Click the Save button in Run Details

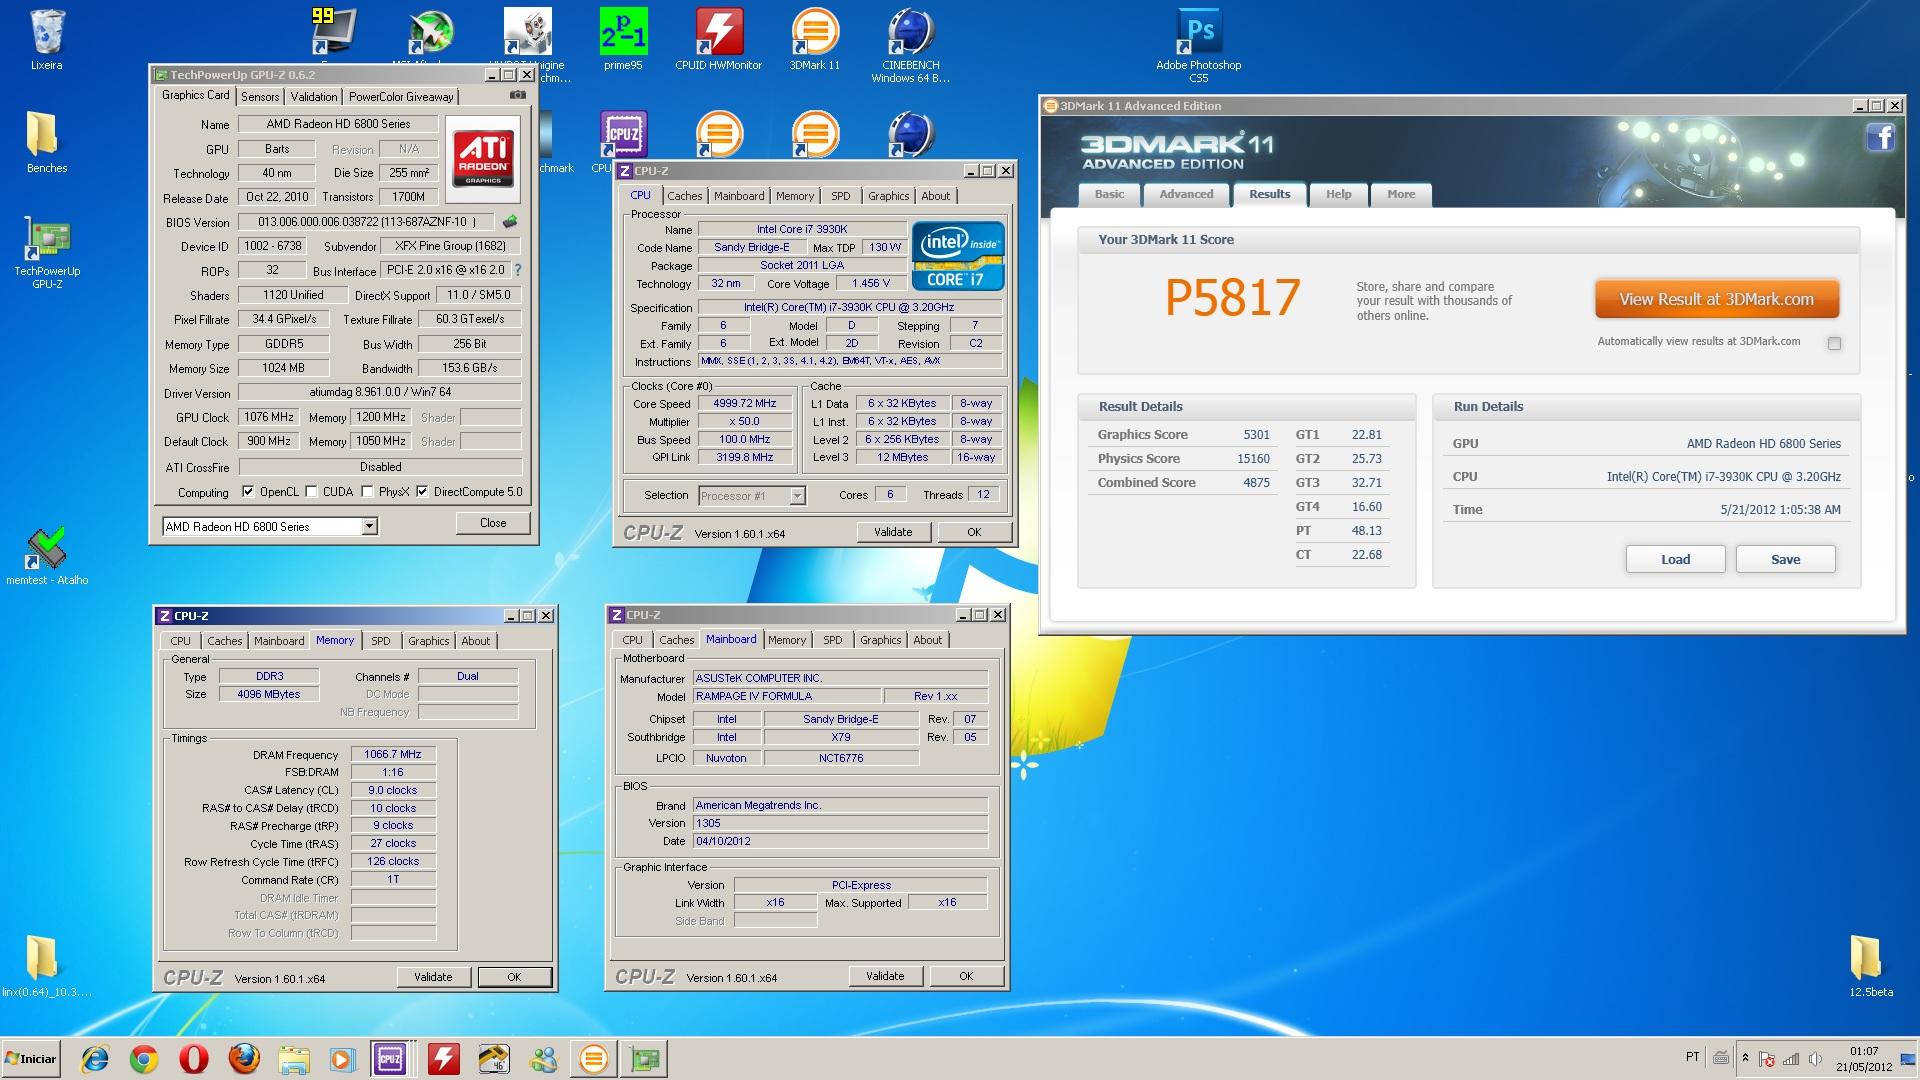point(1785,559)
